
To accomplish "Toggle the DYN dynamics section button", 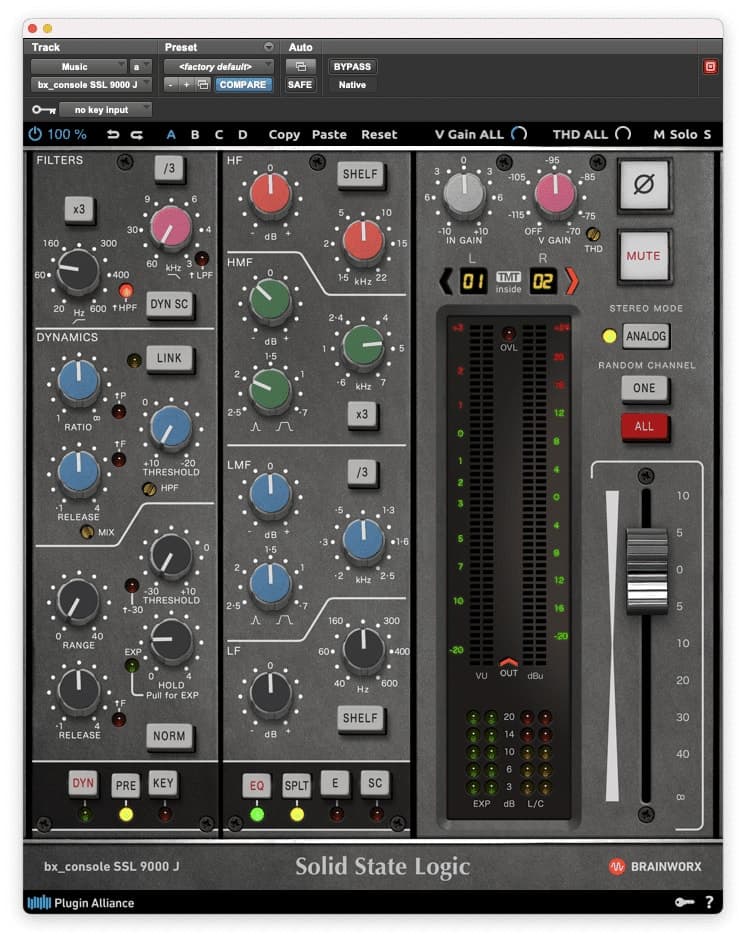I will point(83,783).
